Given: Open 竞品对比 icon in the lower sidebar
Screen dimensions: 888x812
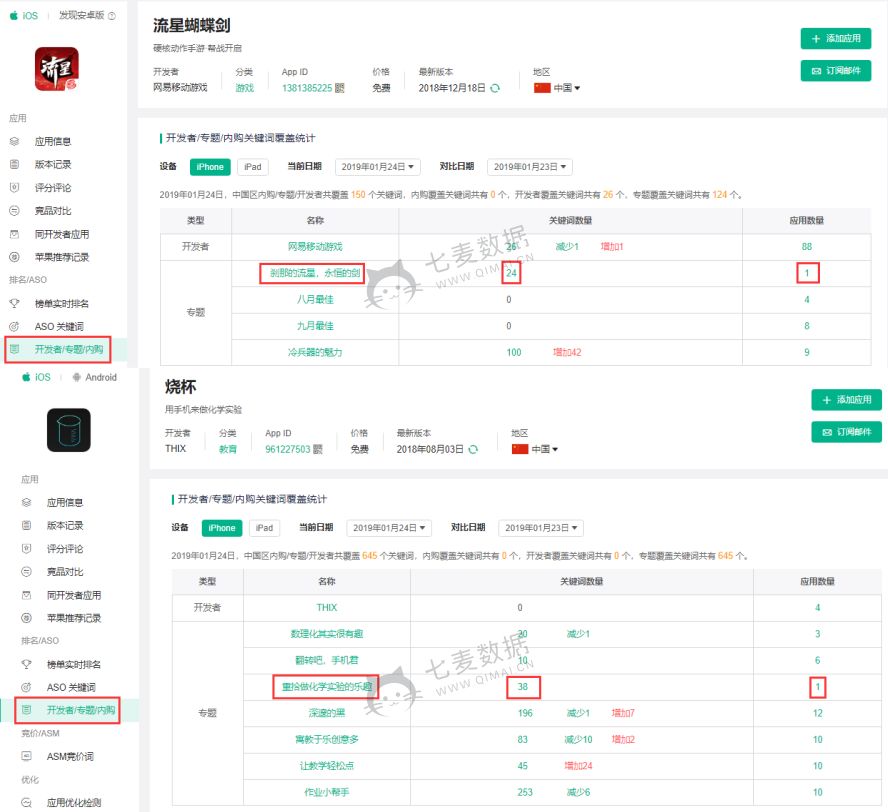Looking at the screenshot, I should (x=26, y=572).
